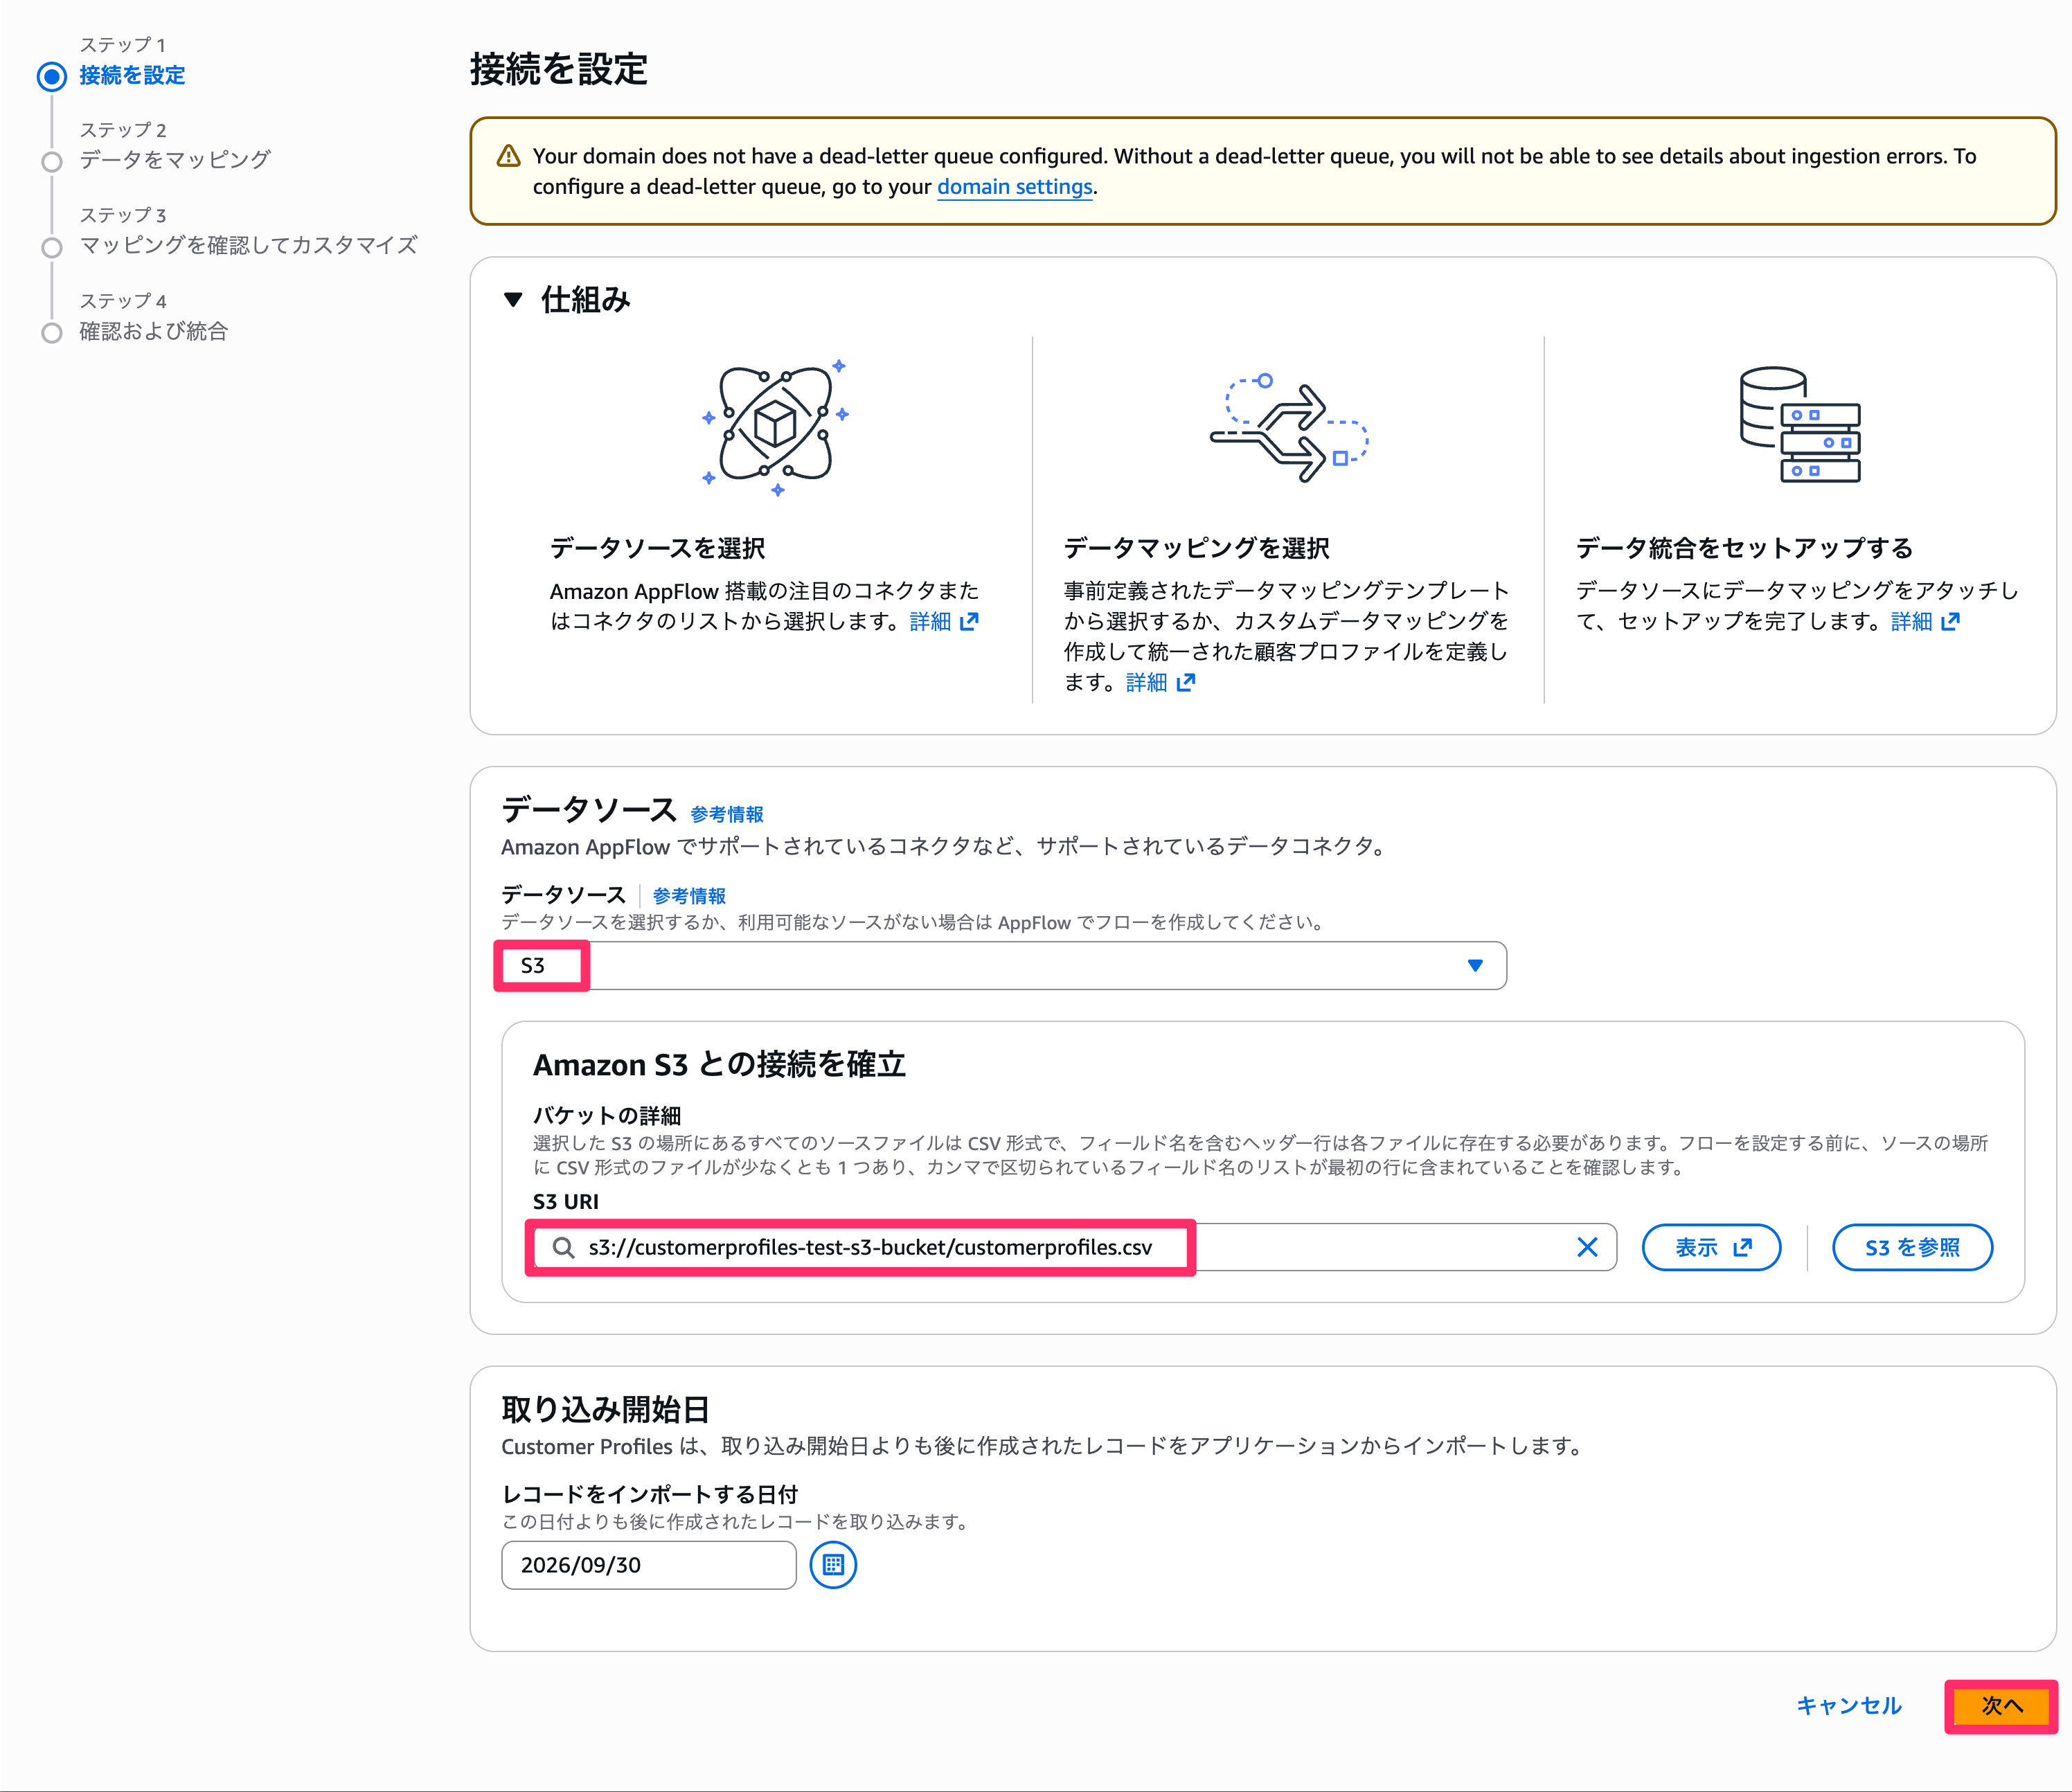Viewport: 2072px width, 1792px height.
Task: Click the warning triangle icon in alert
Action: tap(508, 156)
